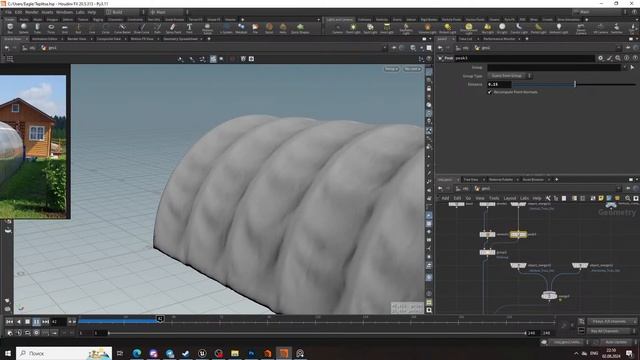Toggle Recompute Point Normals checkbox

pyautogui.click(x=490, y=92)
